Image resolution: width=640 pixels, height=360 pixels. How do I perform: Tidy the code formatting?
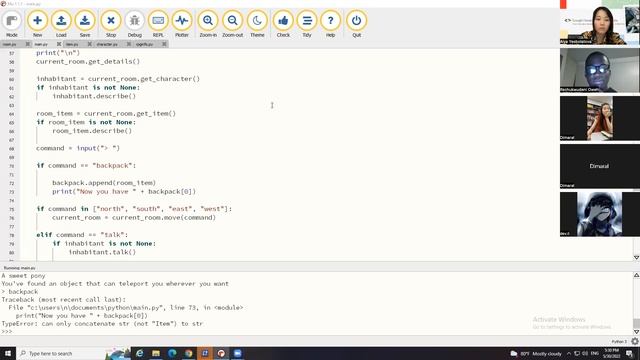tap(307, 24)
